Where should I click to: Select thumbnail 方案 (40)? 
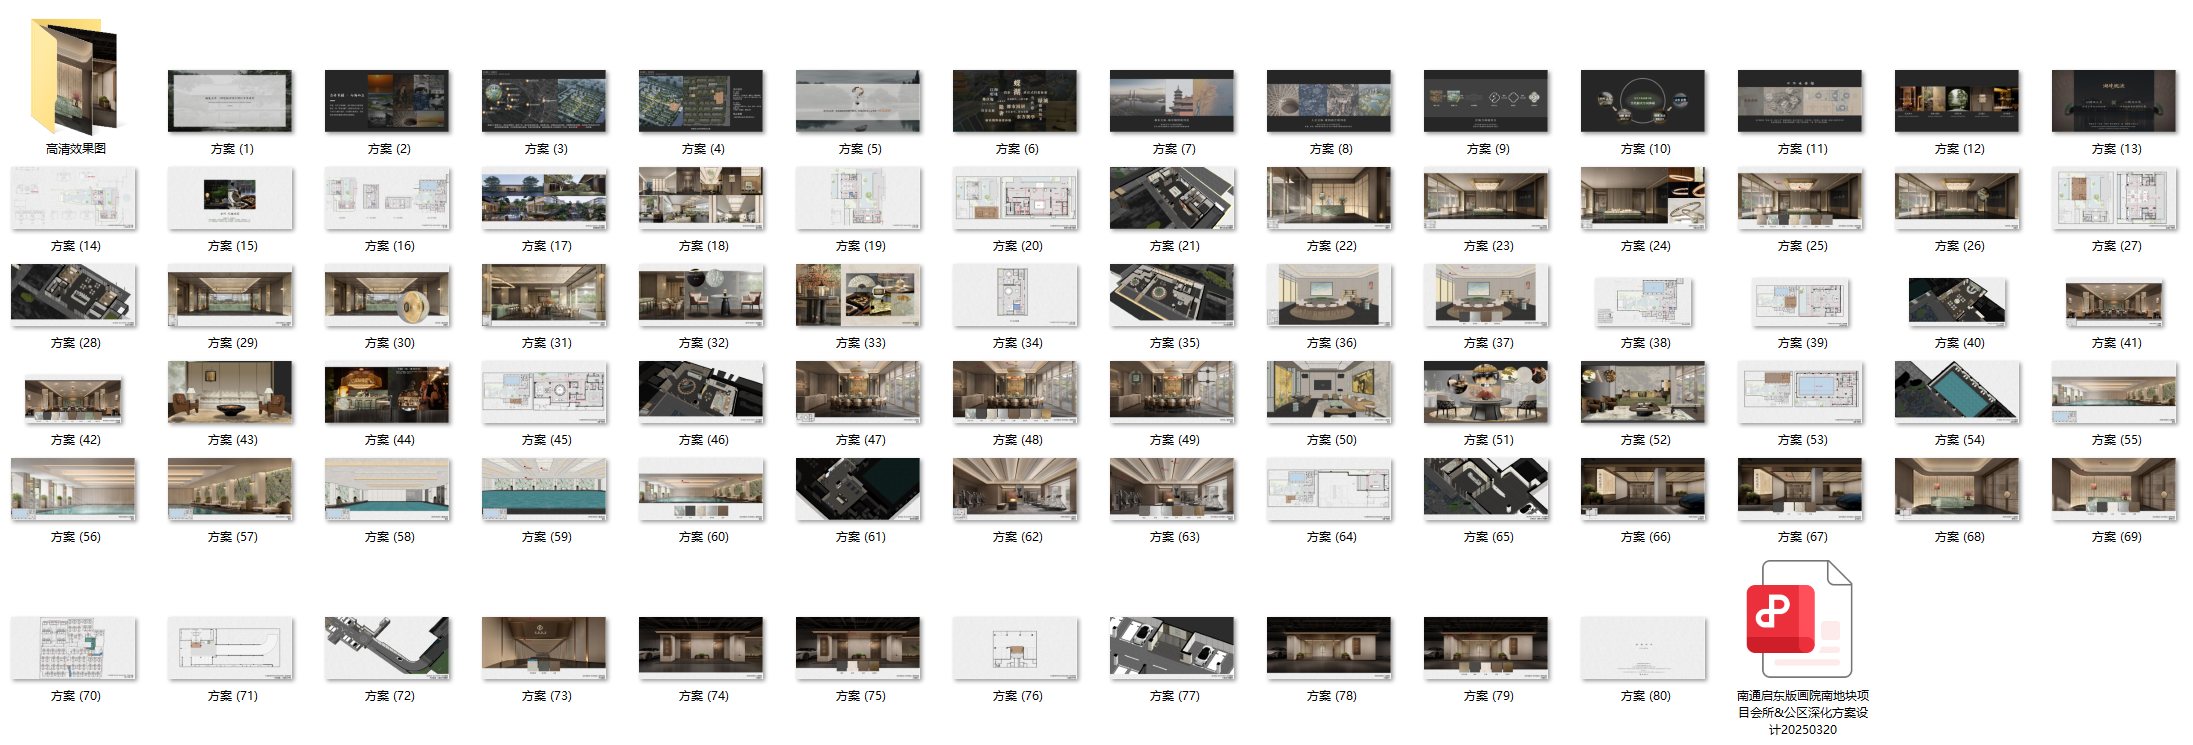pos(1957,302)
